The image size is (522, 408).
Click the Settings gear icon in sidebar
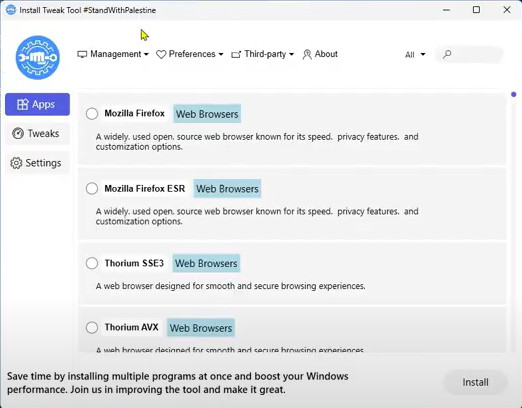(16, 163)
